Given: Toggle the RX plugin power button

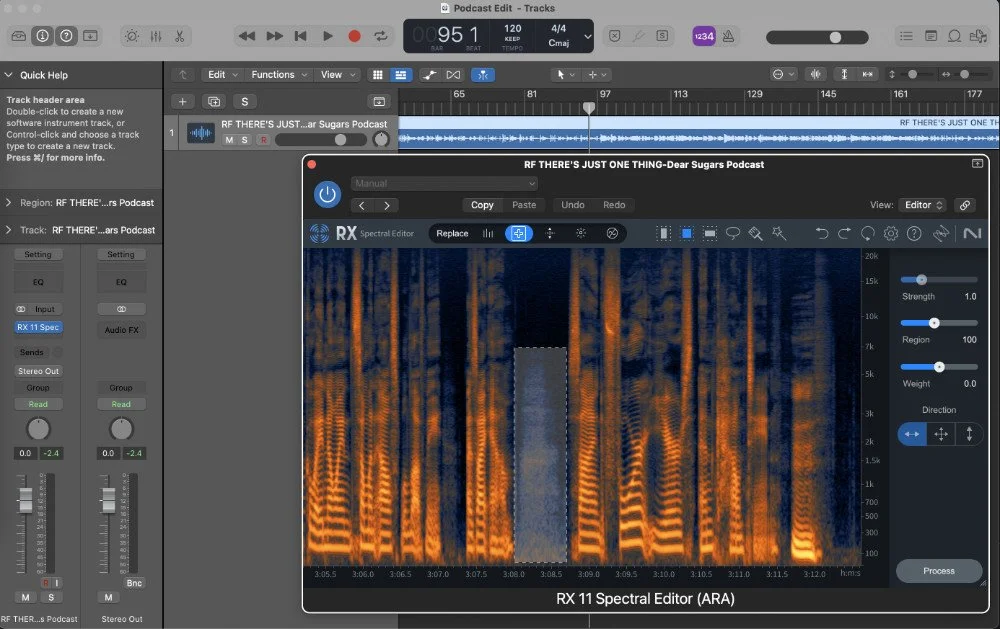Looking at the screenshot, I should [327, 194].
